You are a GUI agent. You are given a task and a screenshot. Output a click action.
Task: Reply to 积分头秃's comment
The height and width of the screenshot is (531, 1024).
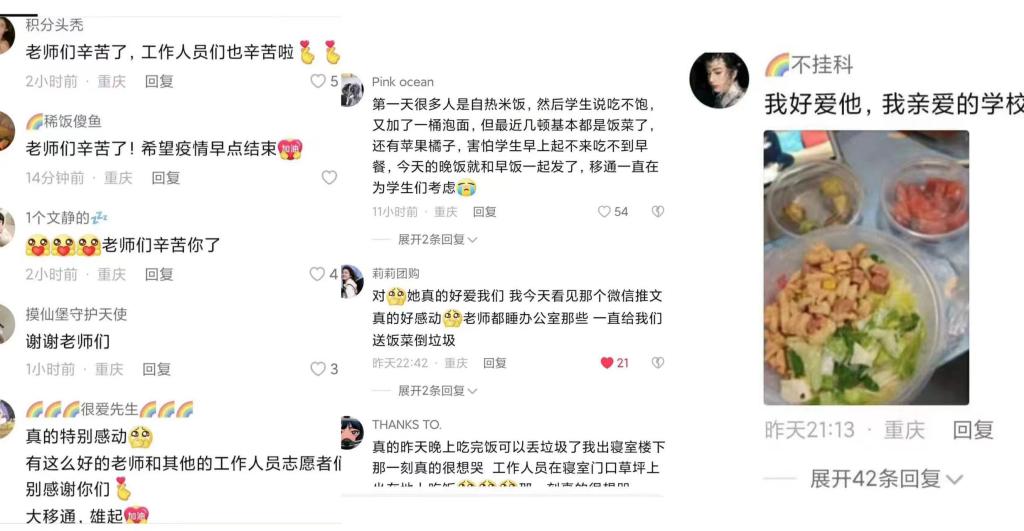159,81
